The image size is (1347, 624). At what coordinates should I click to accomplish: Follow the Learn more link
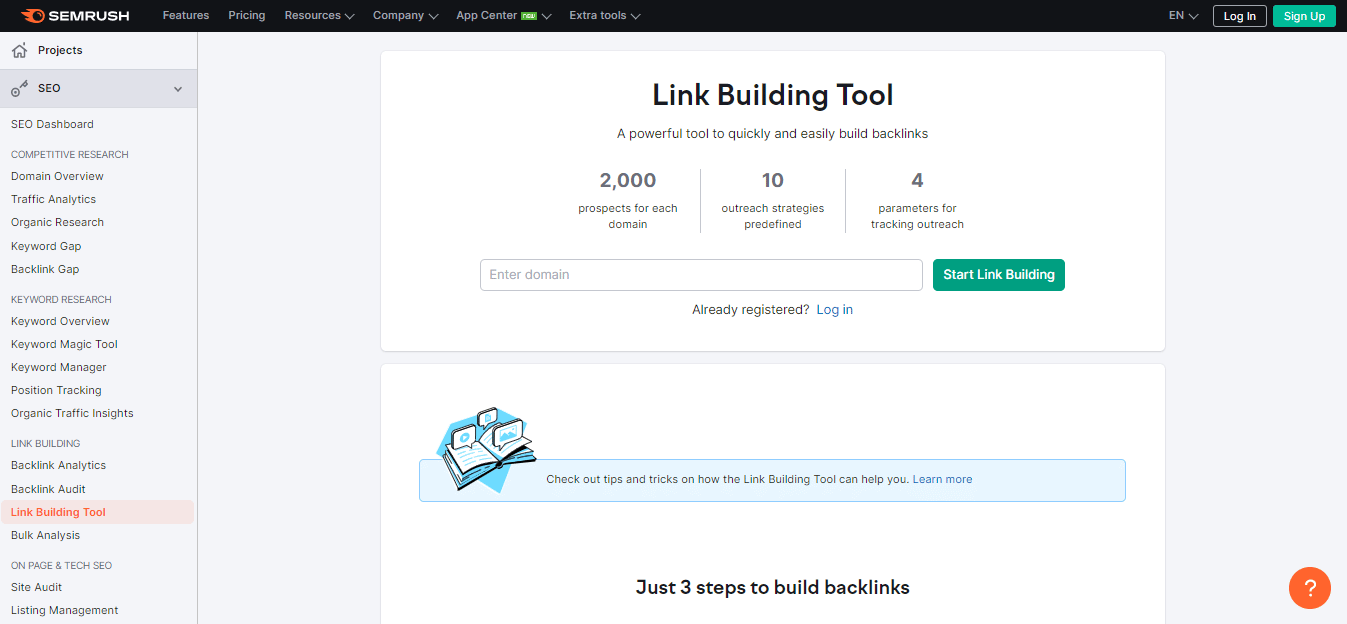(942, 479)
